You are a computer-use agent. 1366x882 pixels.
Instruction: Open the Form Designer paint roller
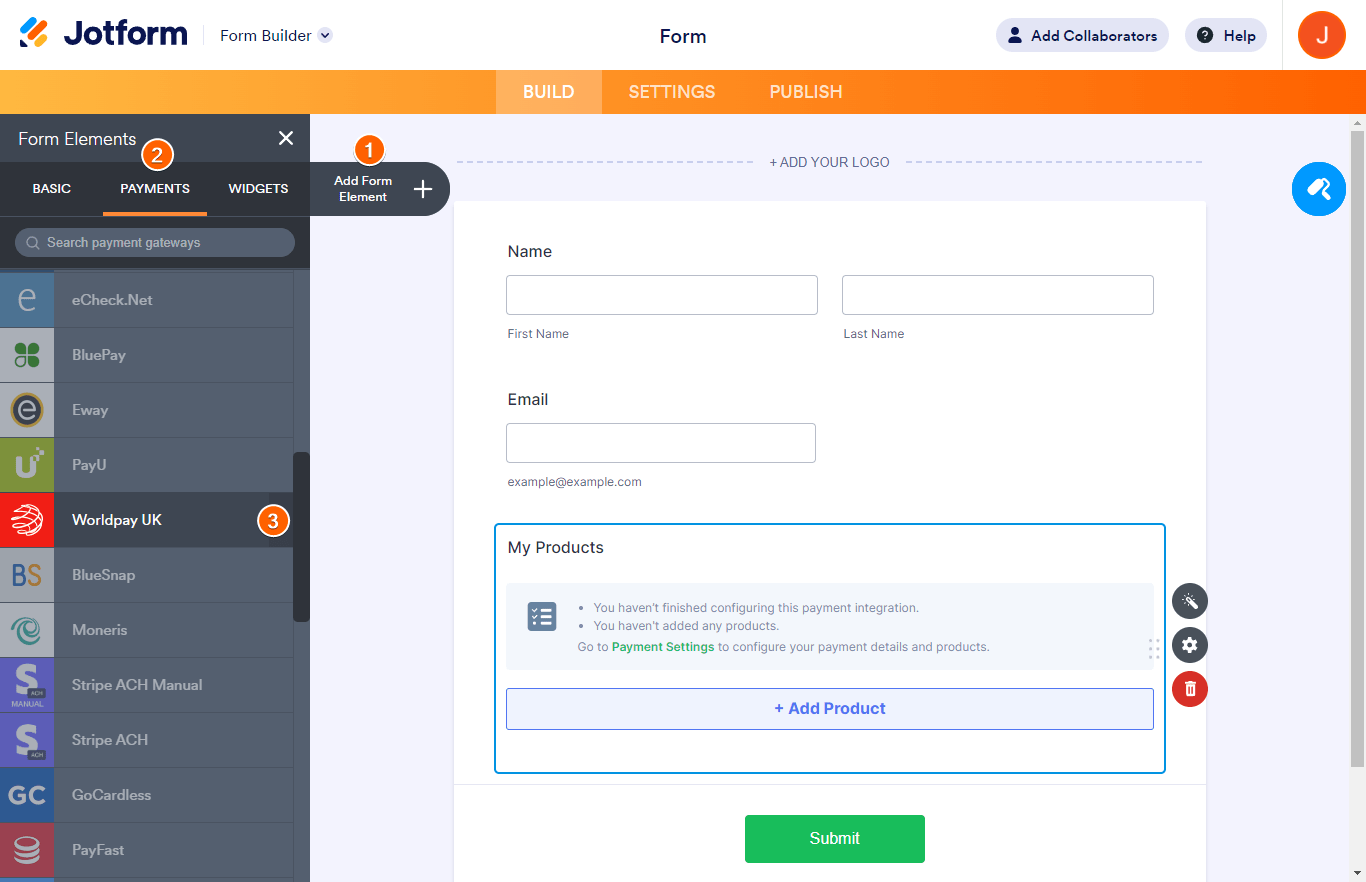pos(1319,189)
